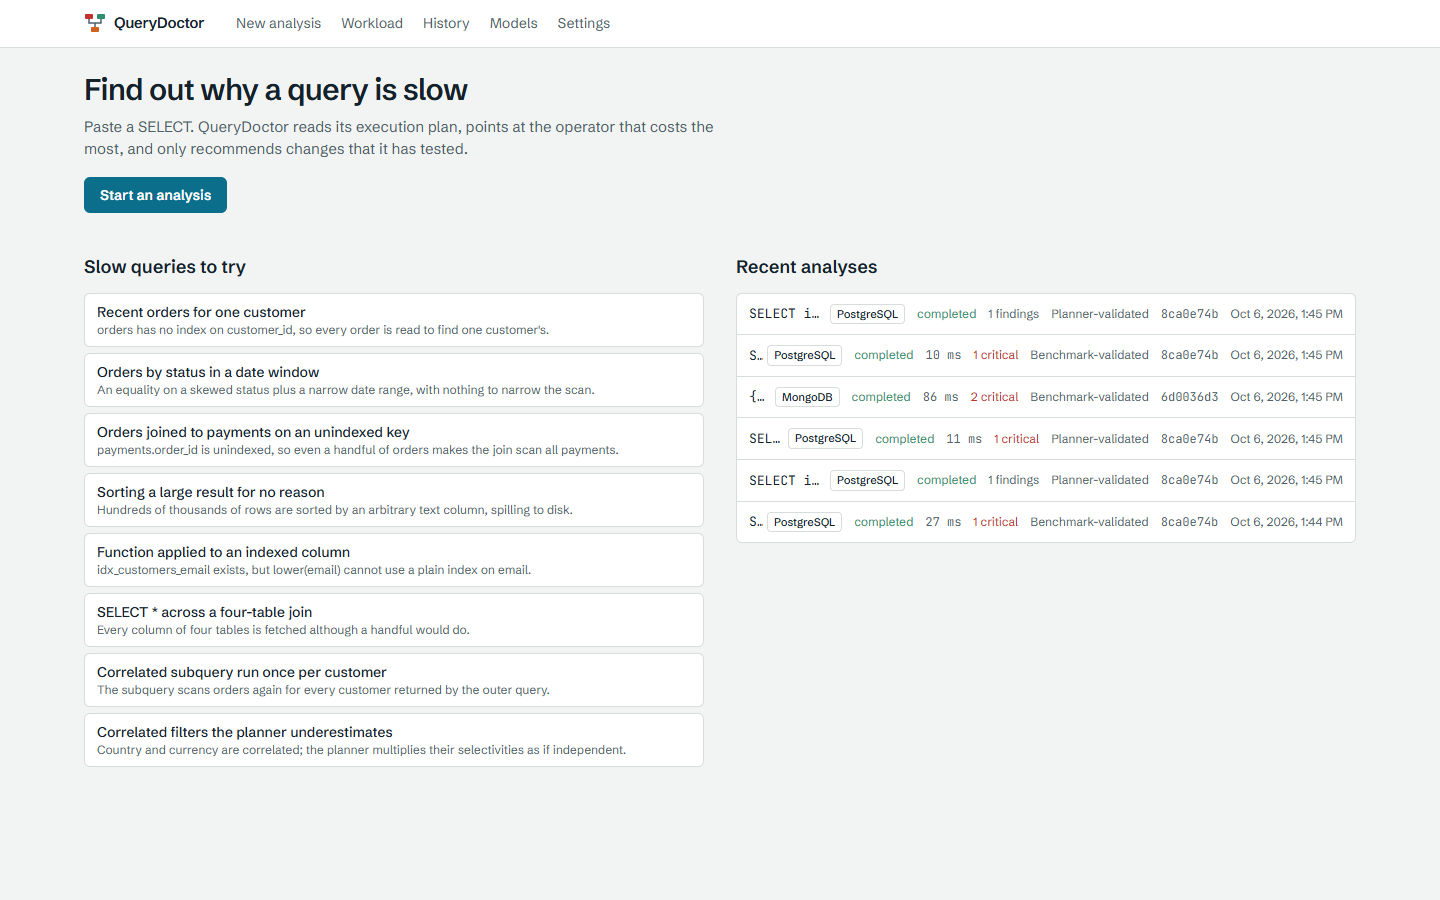Click the '86 ms' duration value
The height and width of the screenshot is (900, 1440).
(x=940, y=397)
